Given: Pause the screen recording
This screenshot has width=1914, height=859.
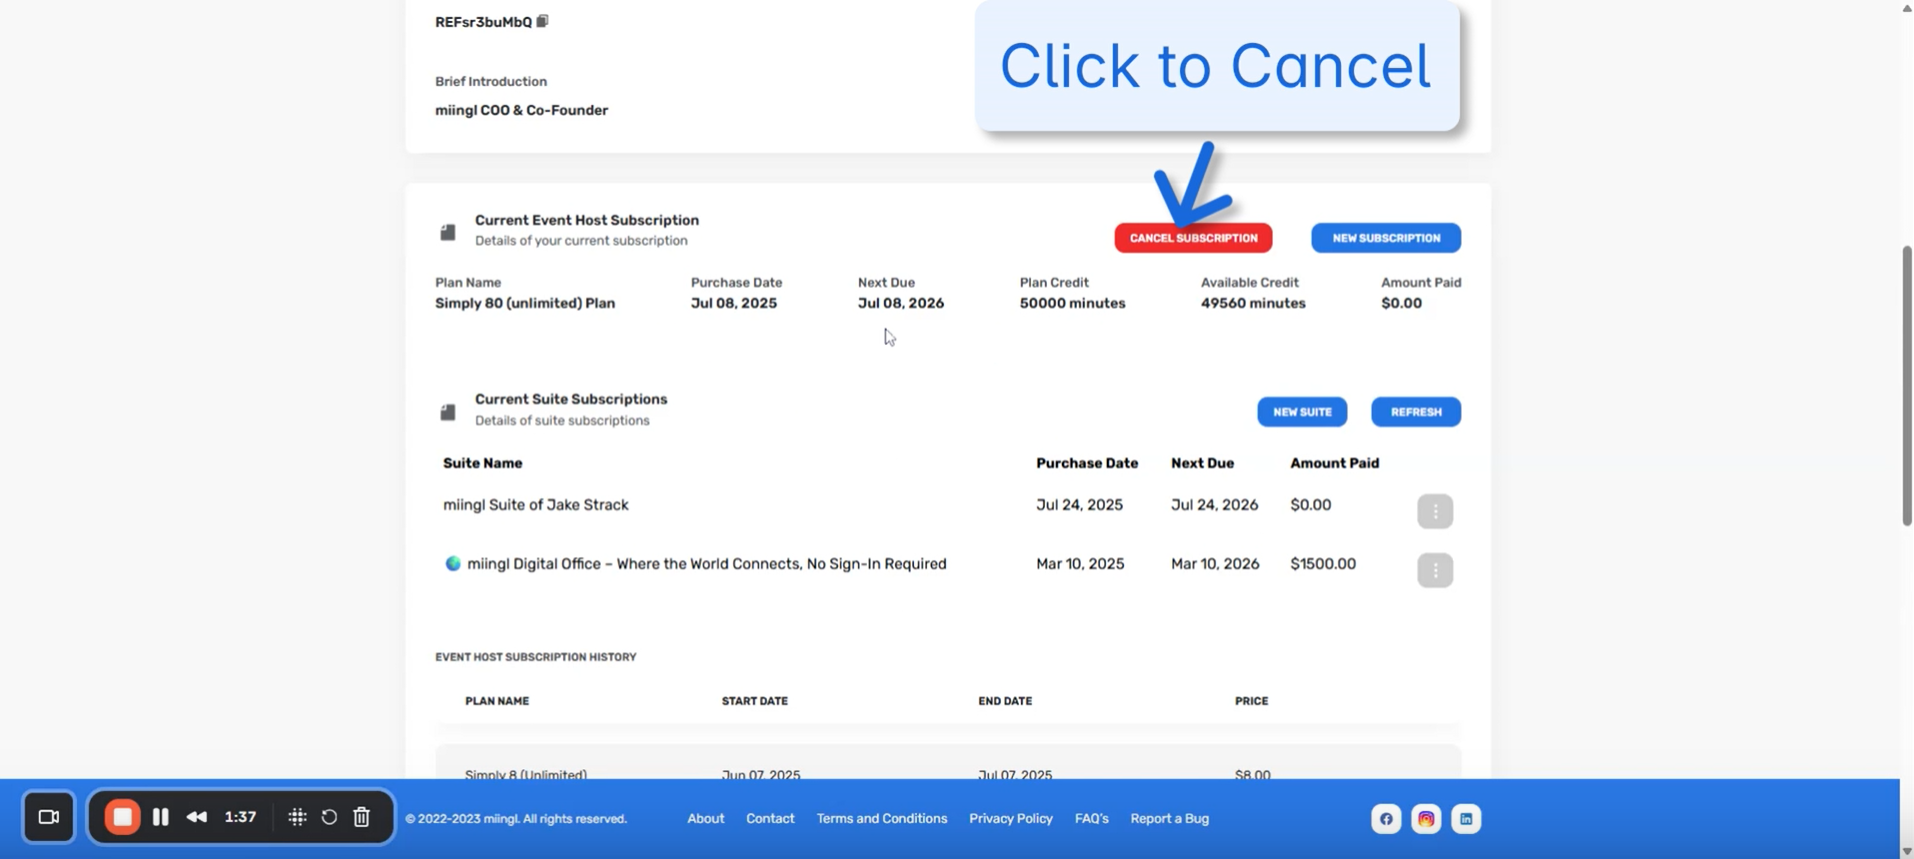Looking at the screenshot, I should coord(160,817).
